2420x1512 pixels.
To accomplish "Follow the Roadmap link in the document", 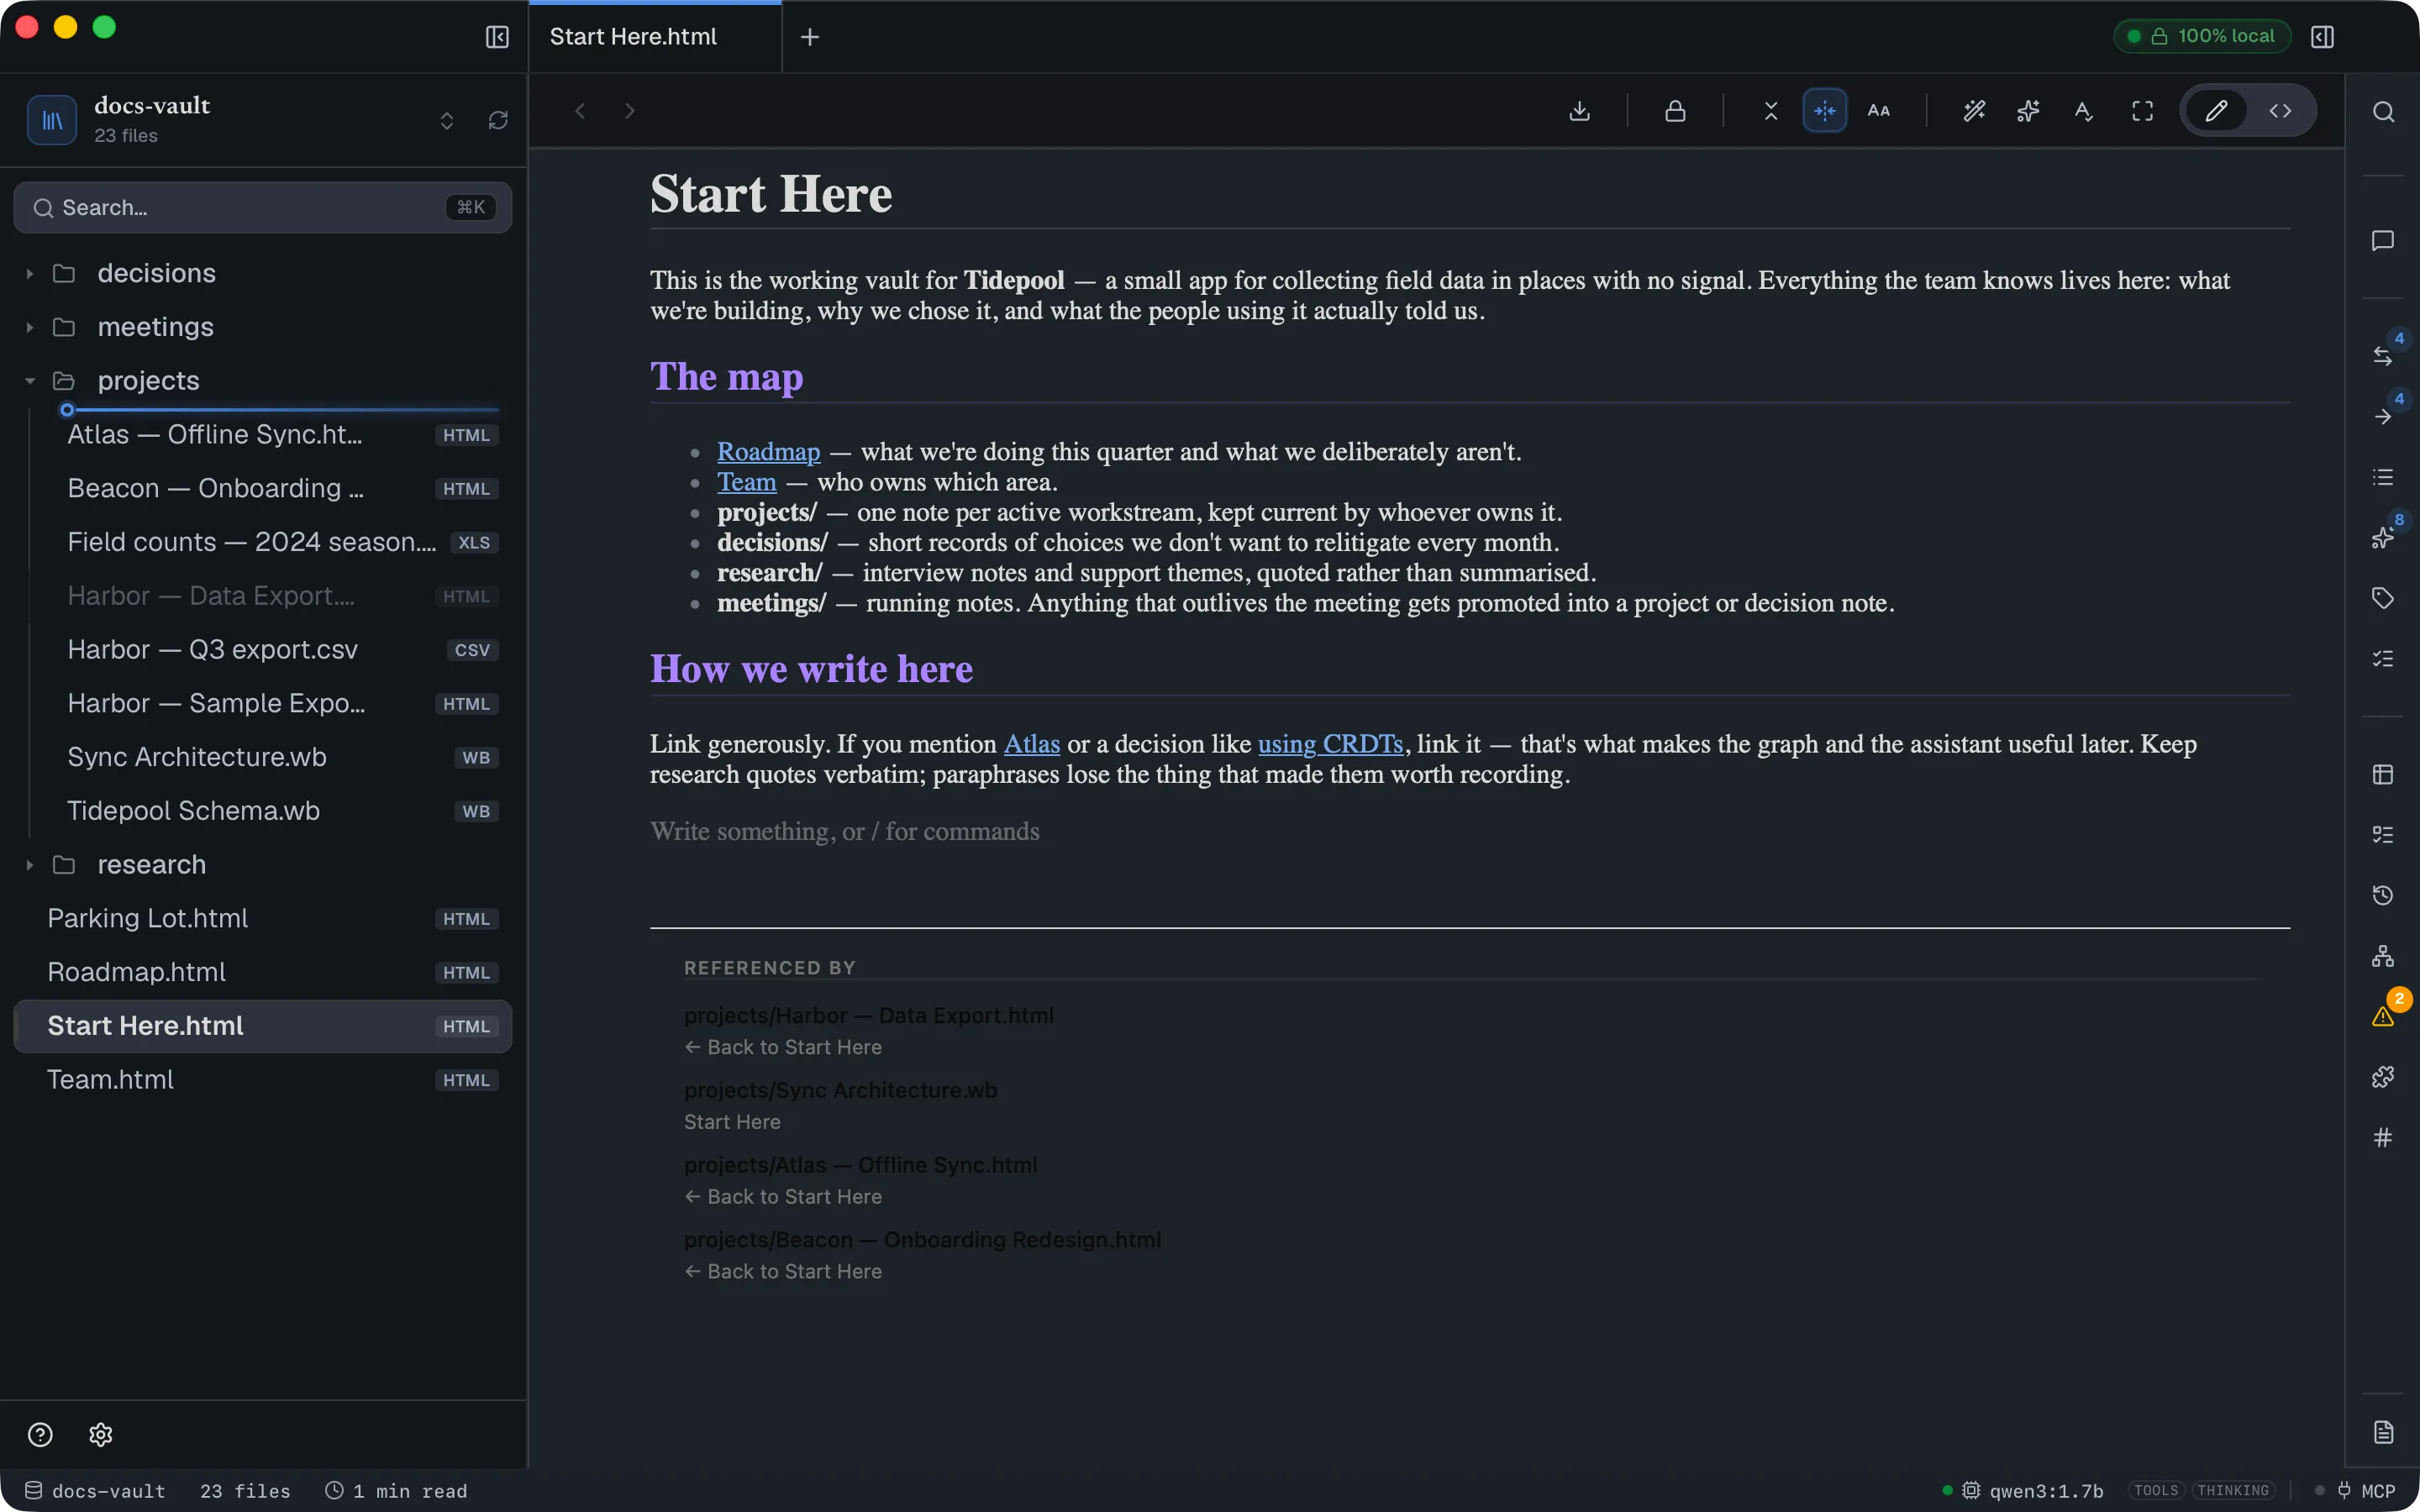I will click(768, 452).
